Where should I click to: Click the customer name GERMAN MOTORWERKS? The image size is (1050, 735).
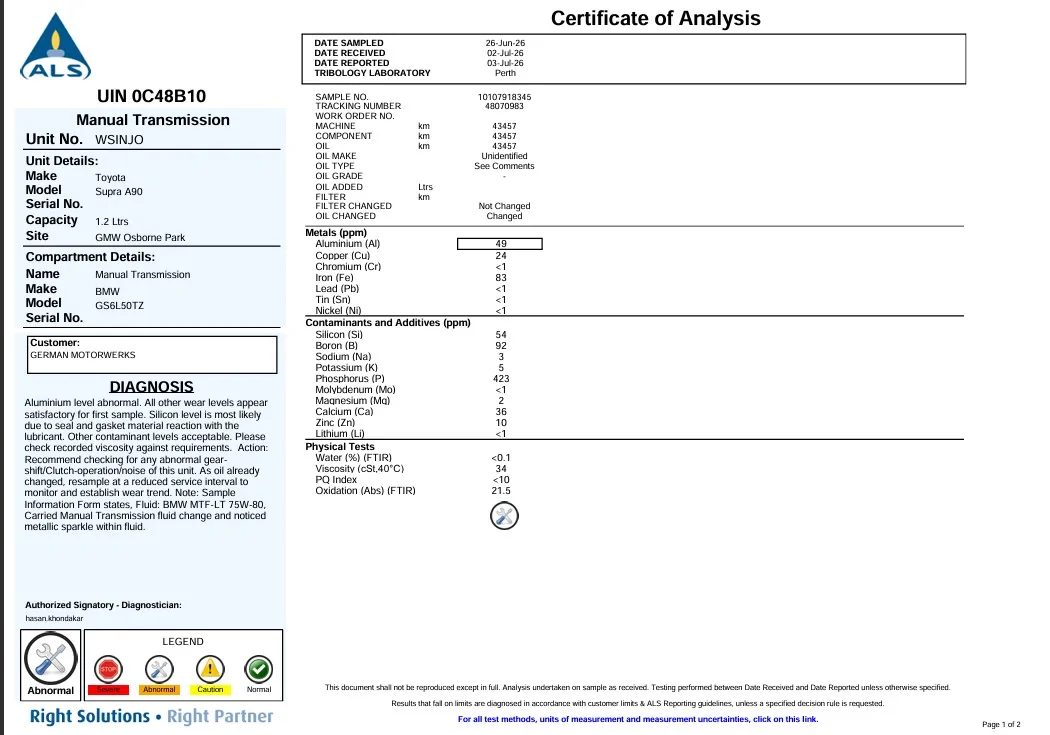coord(82,355)
